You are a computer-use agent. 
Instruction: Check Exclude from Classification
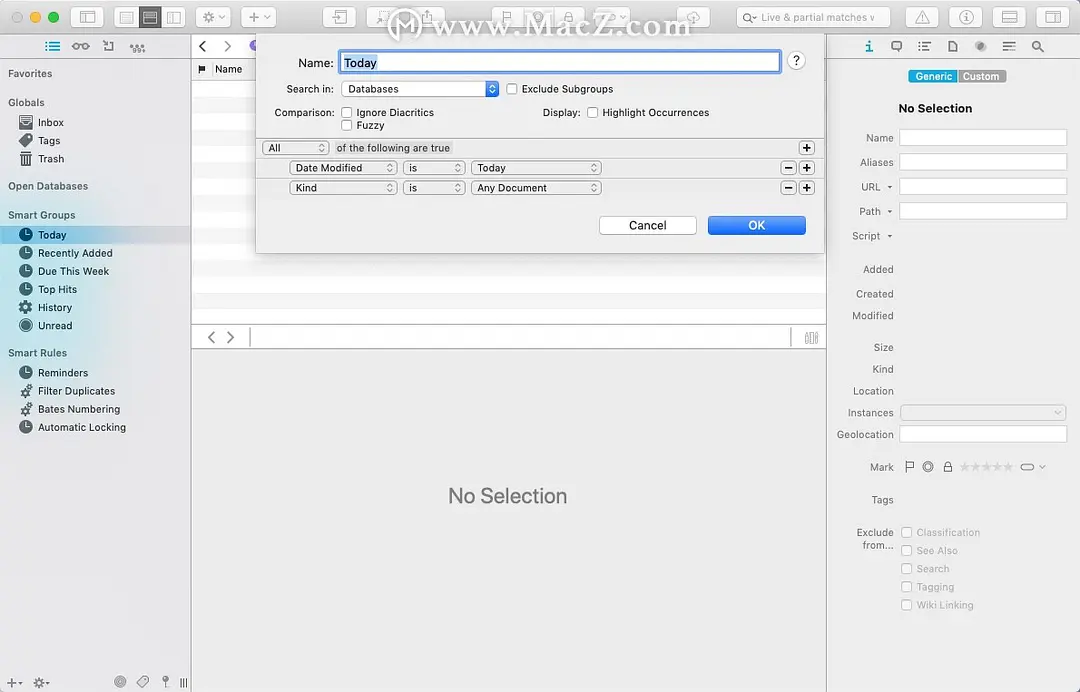coord(906,532)
